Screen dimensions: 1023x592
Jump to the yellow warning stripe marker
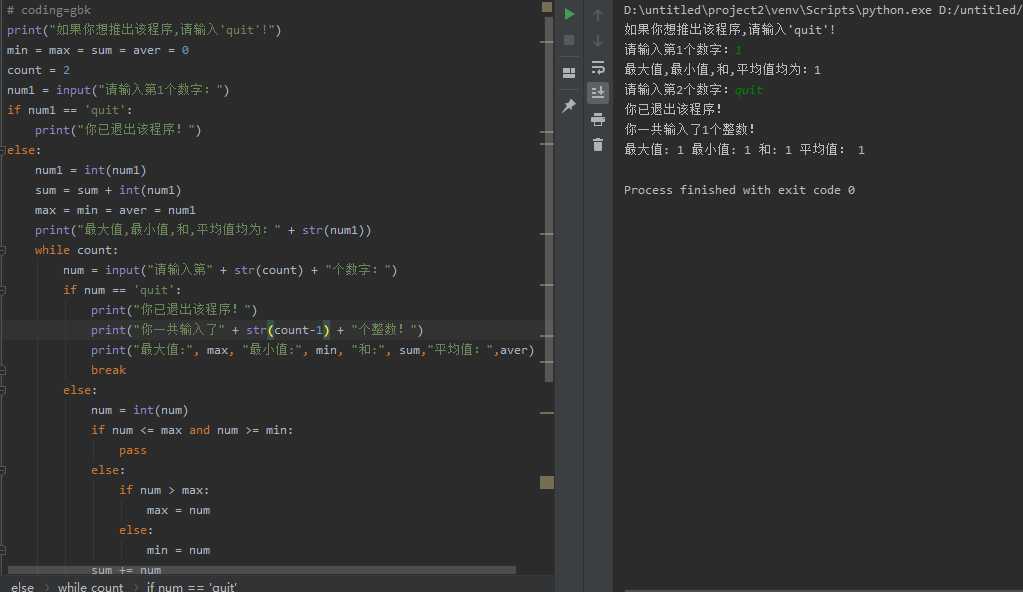click(547, 482)
